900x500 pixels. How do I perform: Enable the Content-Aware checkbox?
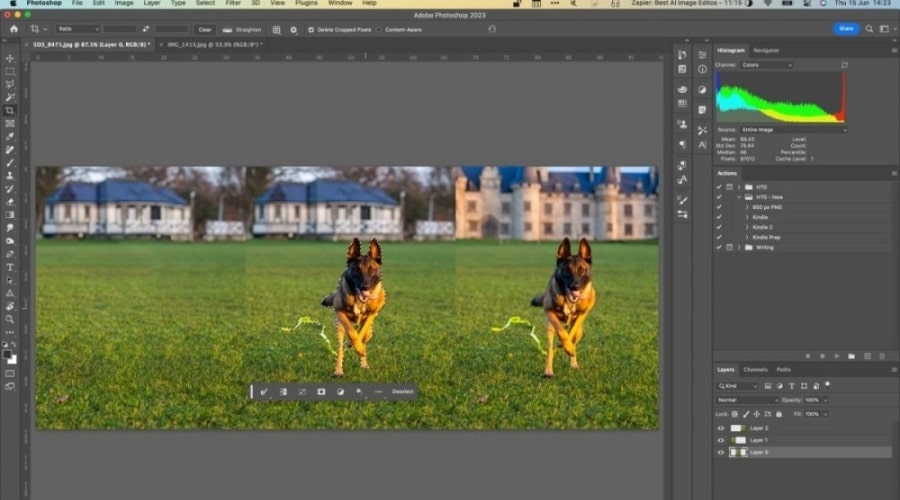377,29
